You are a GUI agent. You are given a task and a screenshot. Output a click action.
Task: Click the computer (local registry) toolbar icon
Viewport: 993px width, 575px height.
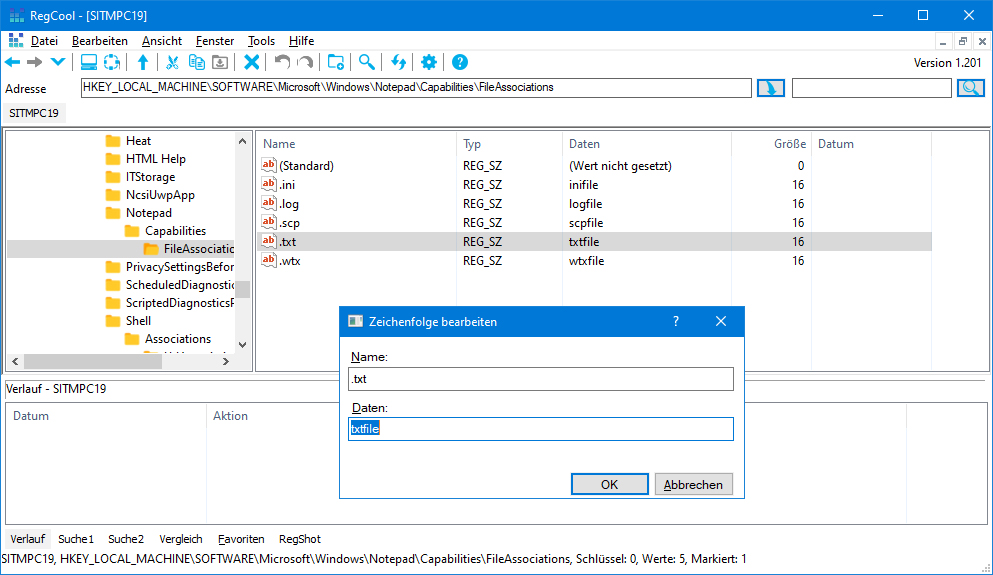(x=89, y=62)
